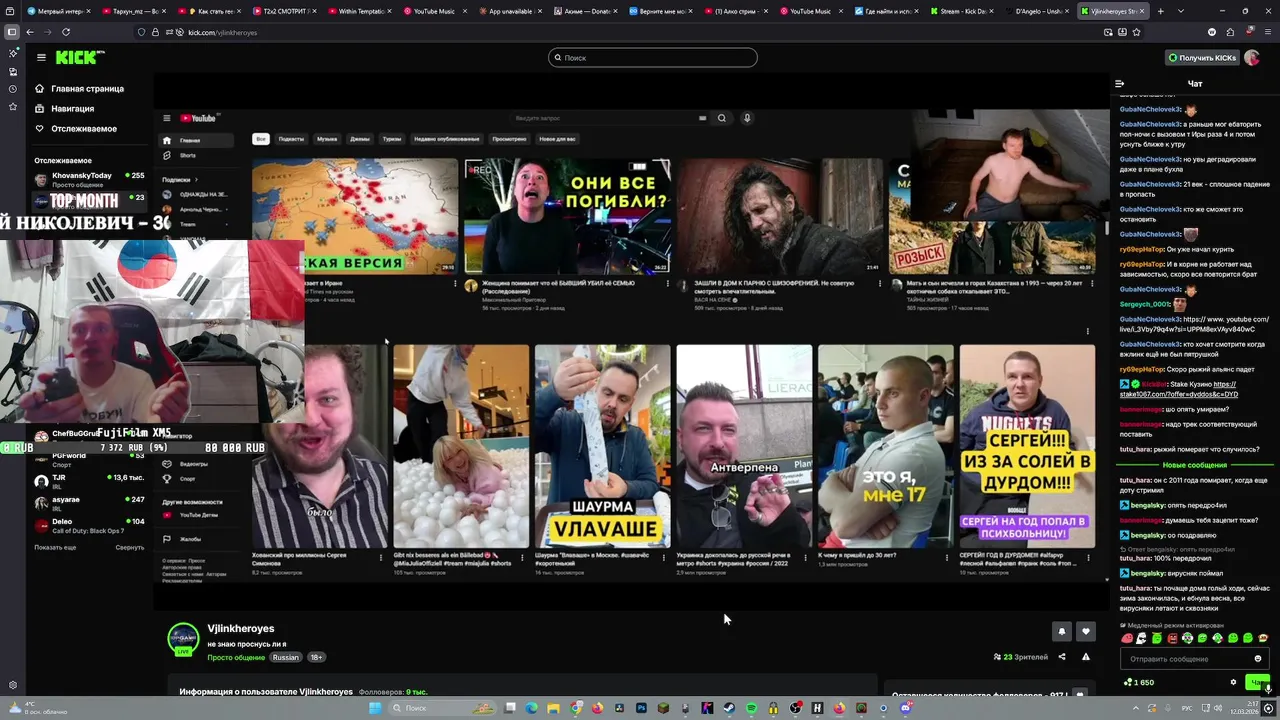Switch to Within Temptation browser tab
Image resolution: width=1280 pixels, height=720 pixels.
coord(358,11)
